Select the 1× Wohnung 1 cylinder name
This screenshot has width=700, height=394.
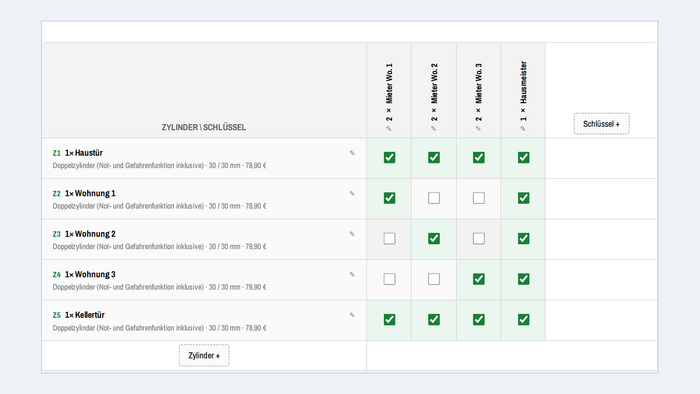click(x=90, y=194)
